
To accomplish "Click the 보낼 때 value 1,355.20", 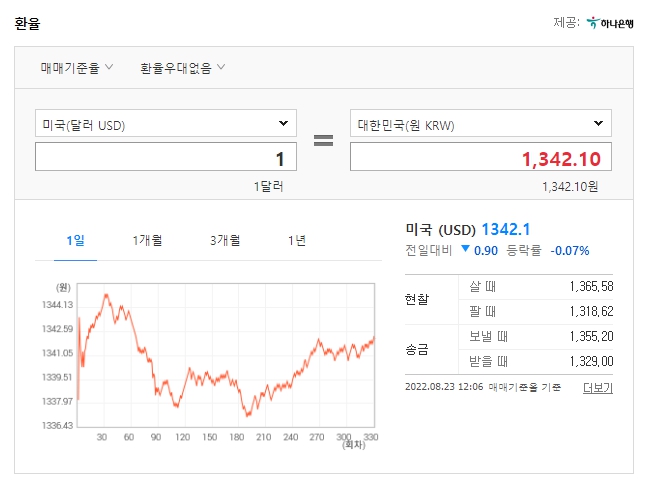I will click(x=591, y=336).
